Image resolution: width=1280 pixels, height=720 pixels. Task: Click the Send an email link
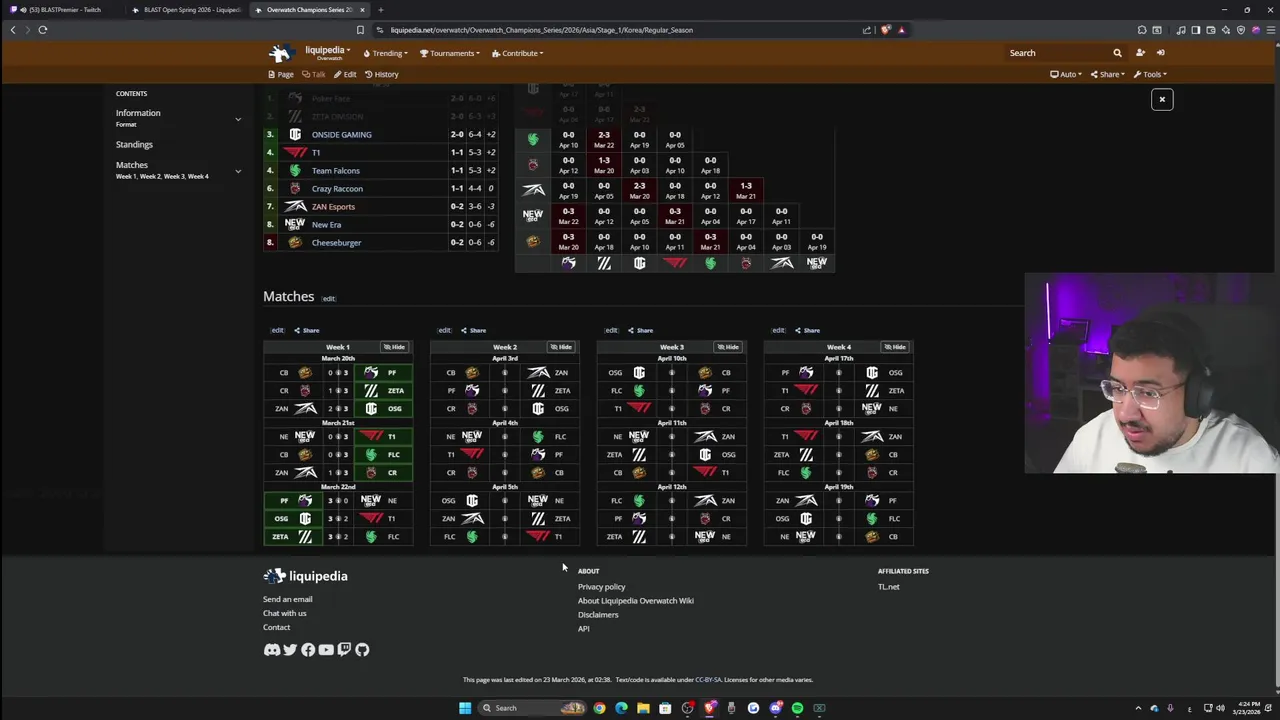pyautogui.click(x=287, y=599)
